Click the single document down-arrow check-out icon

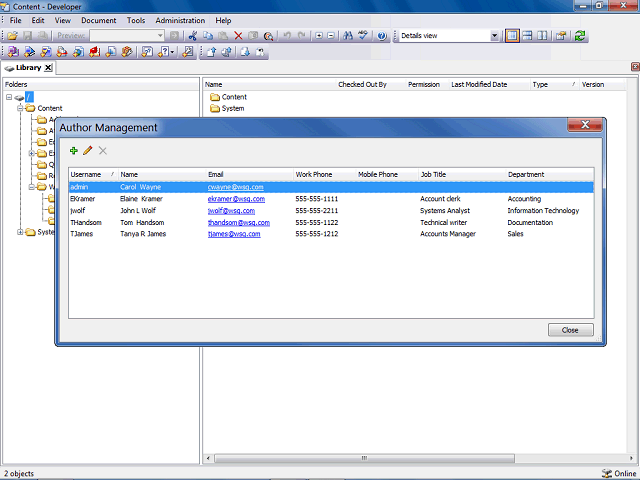tap(245, 52)
